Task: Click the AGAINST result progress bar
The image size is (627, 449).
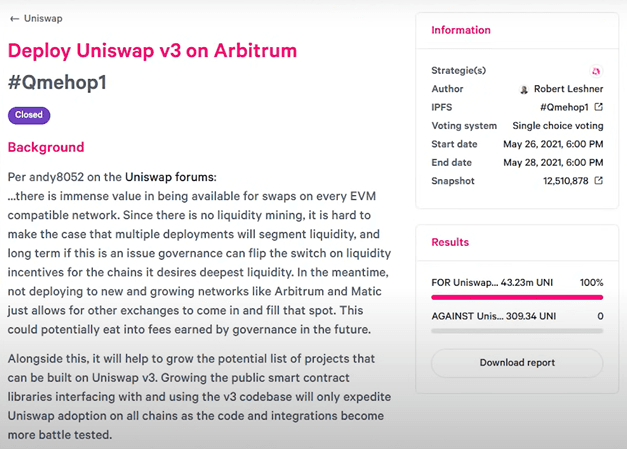Action: [517, 331]
